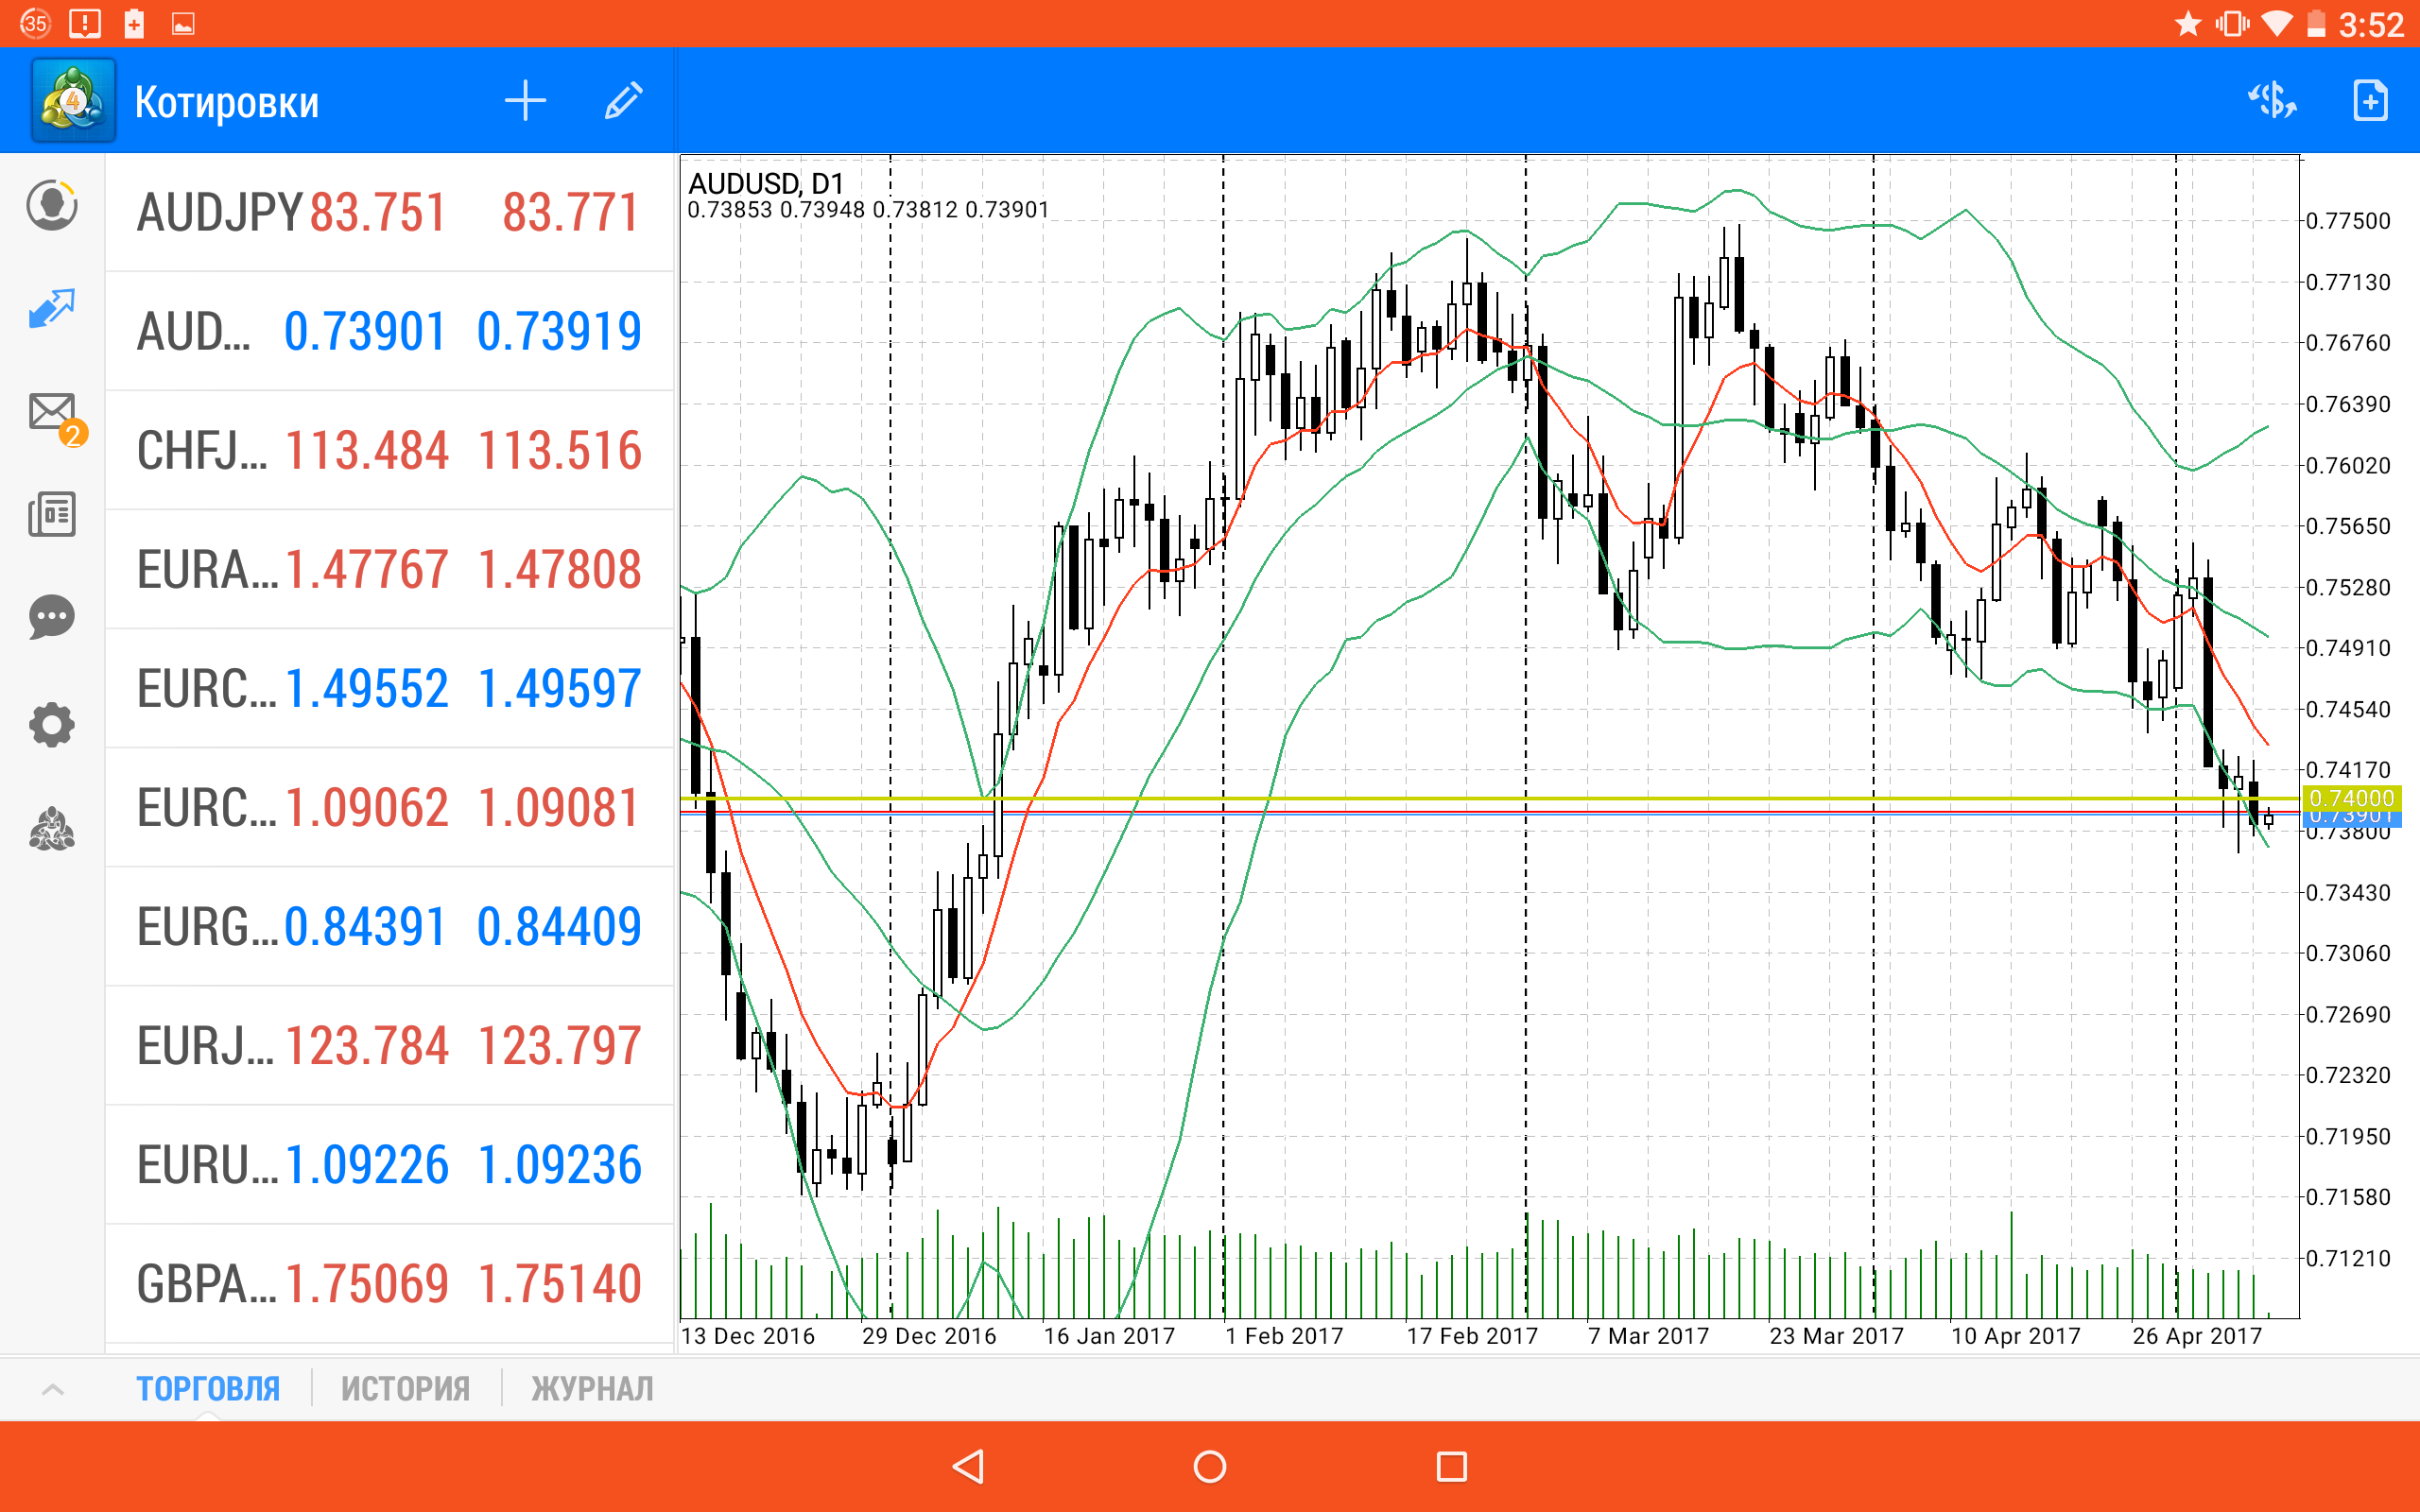Open the community traders icon in the sidebar
Screen dimensions: 2420x1512
52,829
